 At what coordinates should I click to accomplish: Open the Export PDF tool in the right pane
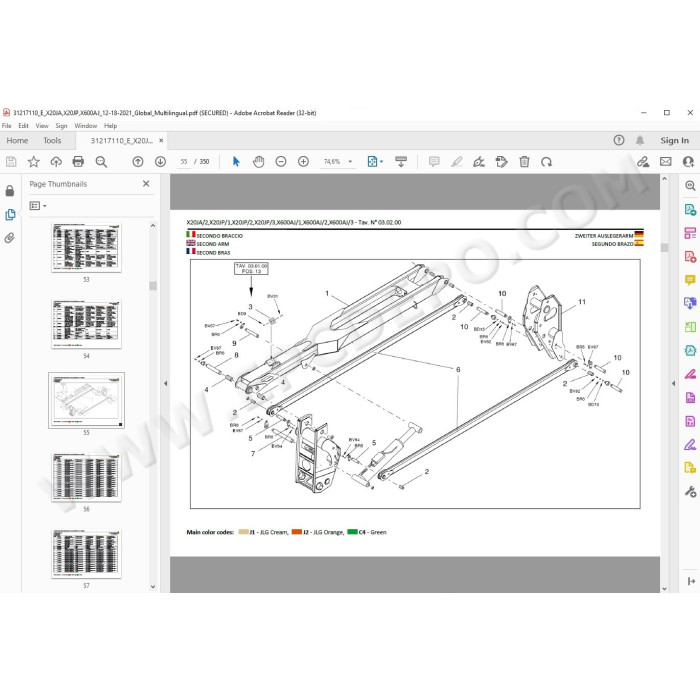coord(690,209)
